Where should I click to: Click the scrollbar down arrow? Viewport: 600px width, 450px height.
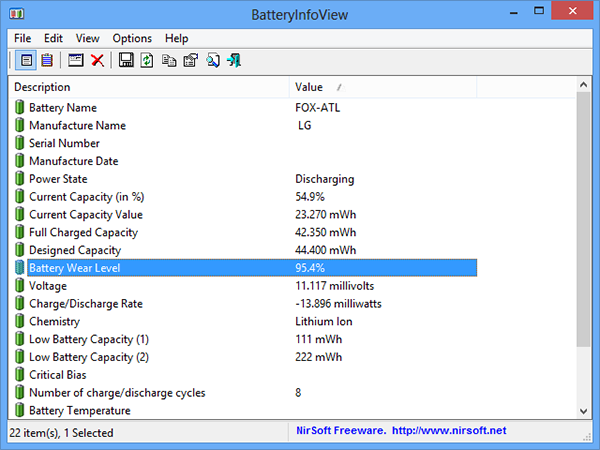[x=584, y=411]
